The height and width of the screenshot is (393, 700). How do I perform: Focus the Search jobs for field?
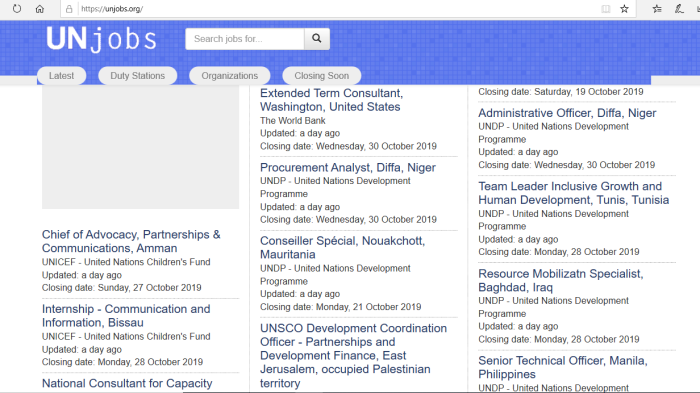245,39
